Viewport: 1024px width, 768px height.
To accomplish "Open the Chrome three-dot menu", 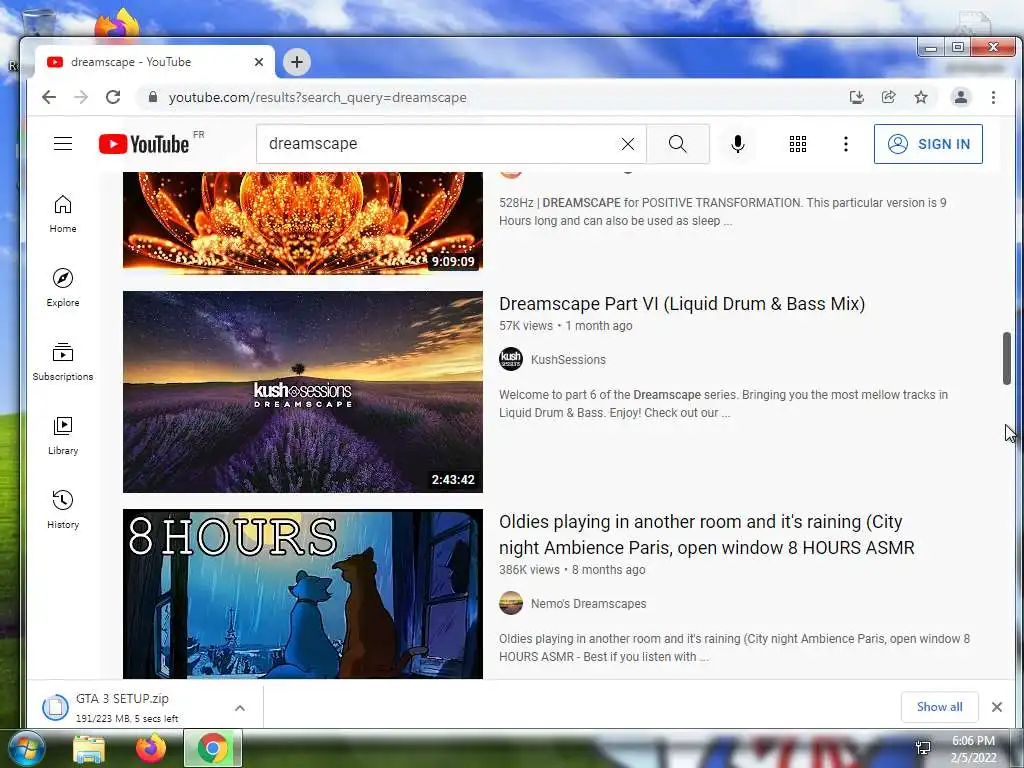I will click(x=993, y=97).
